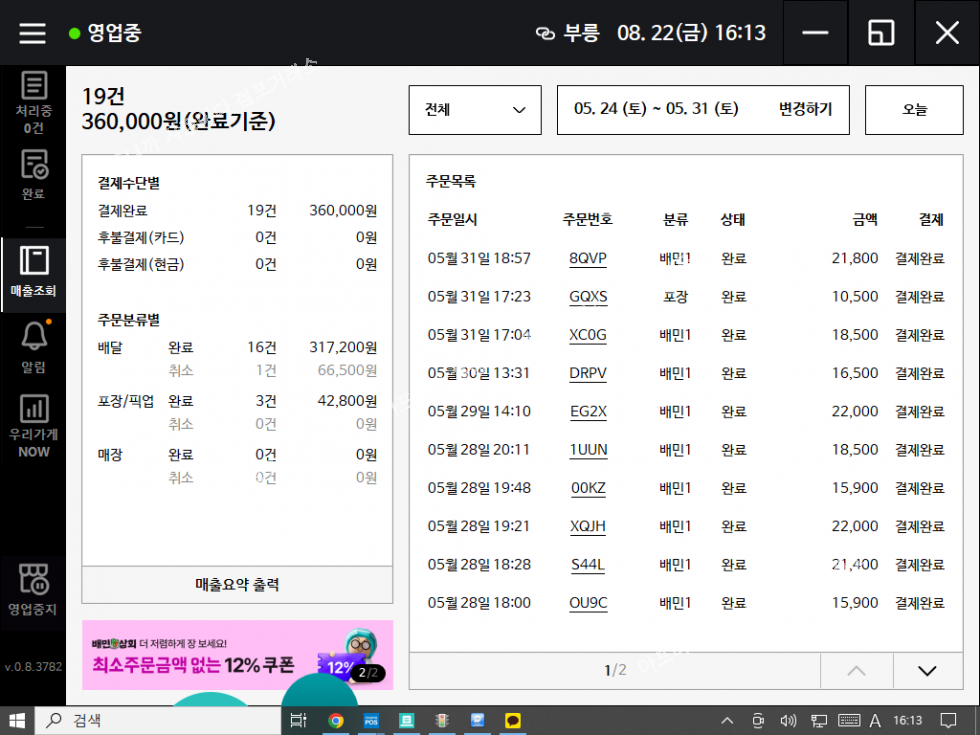
Task: Open Chrome from the Windows taskbar
Action: click(x=336, y=720)
